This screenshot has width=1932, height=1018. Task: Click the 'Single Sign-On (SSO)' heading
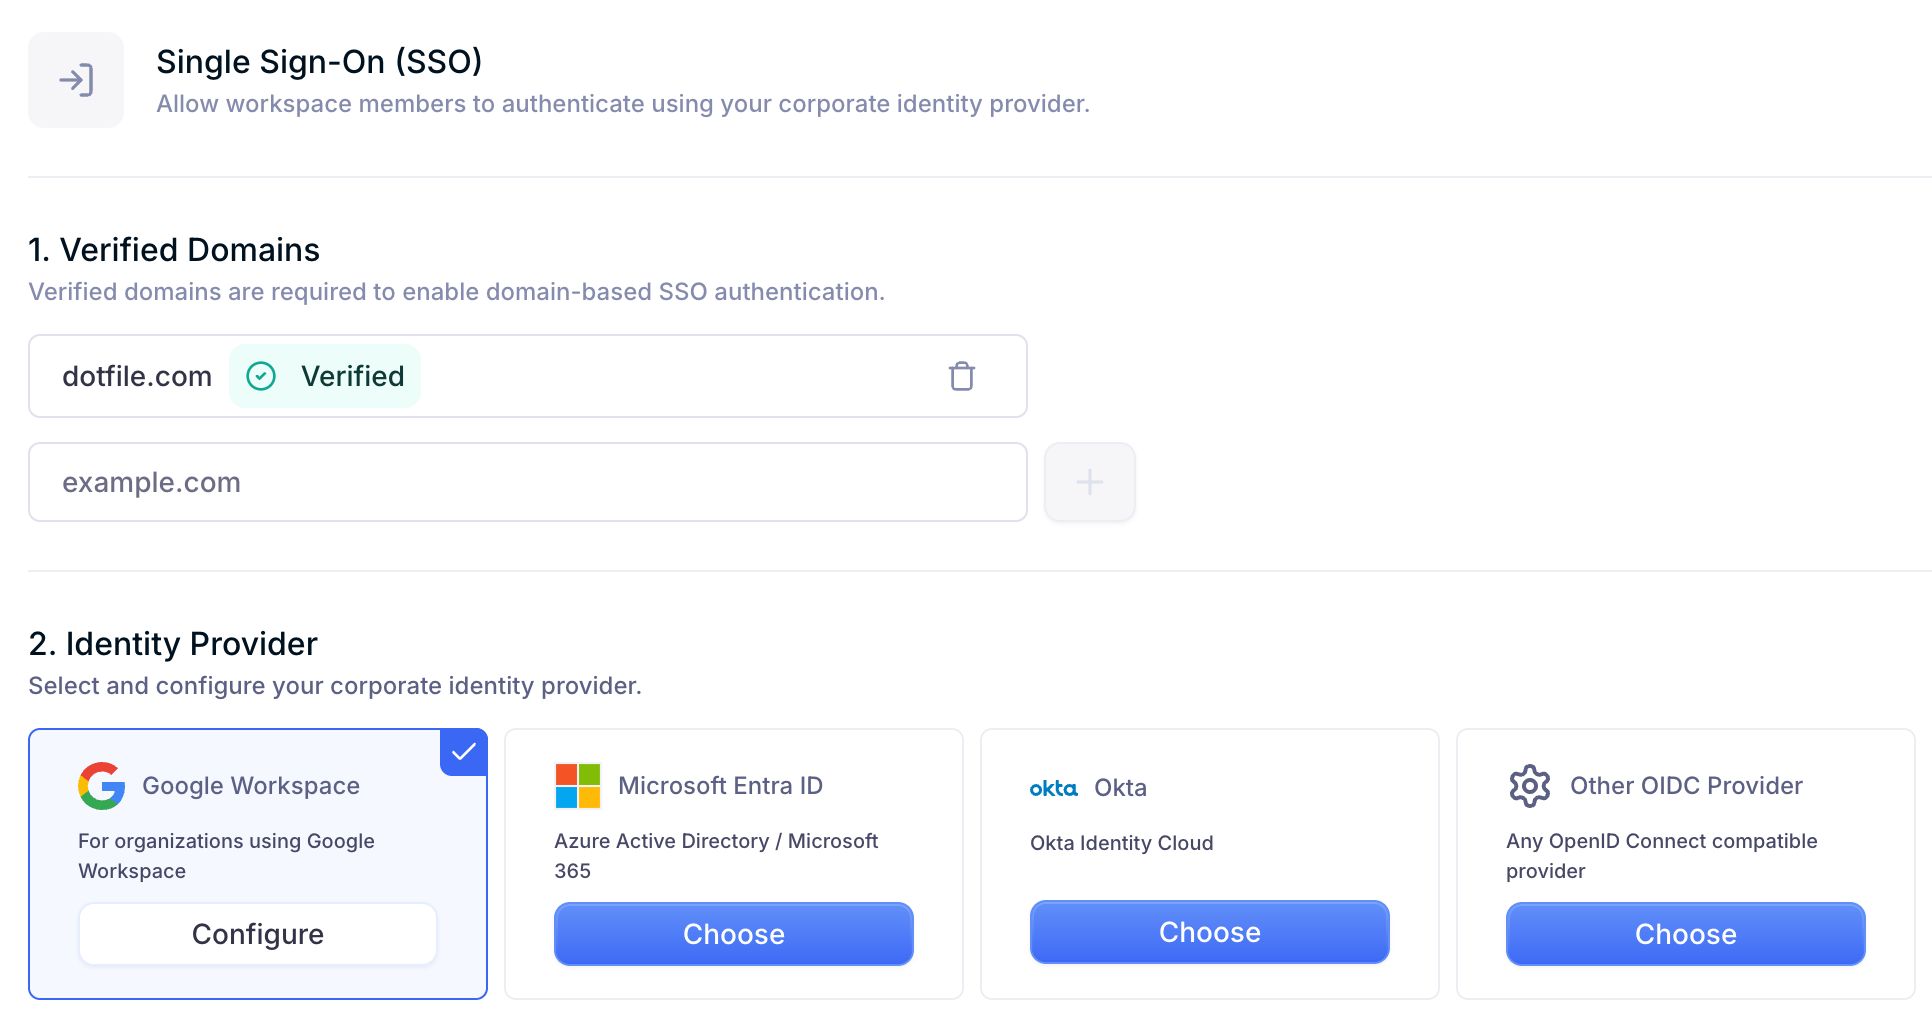click(319, 62)
